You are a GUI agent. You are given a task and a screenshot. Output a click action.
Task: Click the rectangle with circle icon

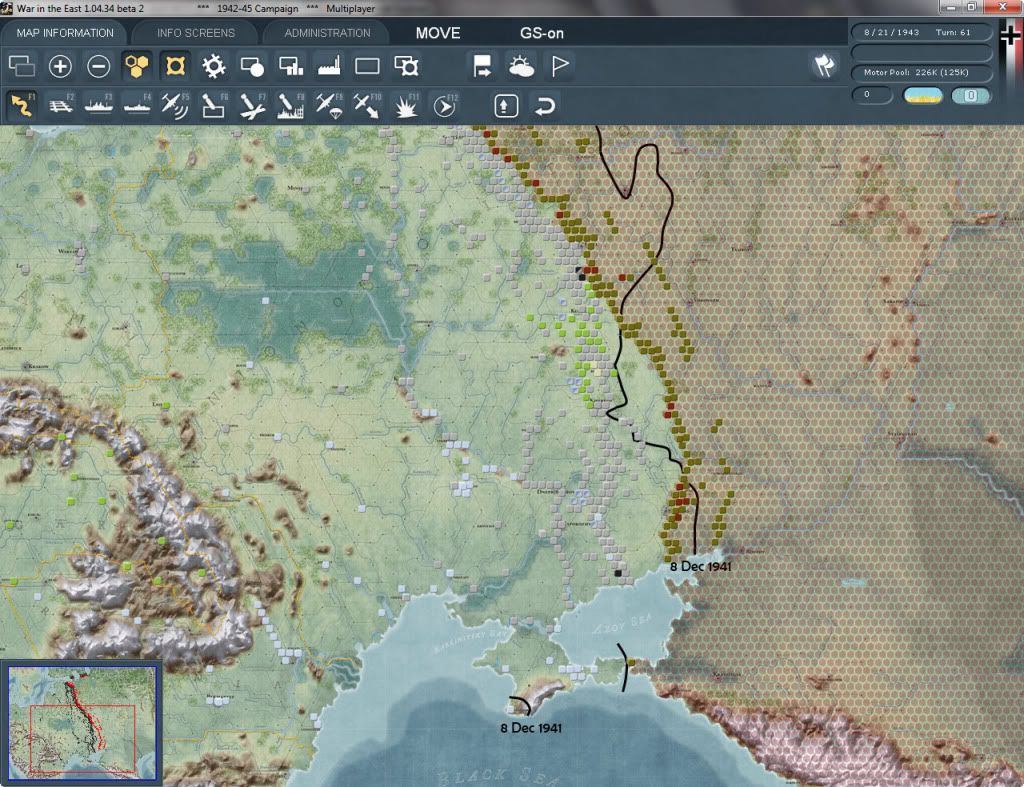[252, 66]
